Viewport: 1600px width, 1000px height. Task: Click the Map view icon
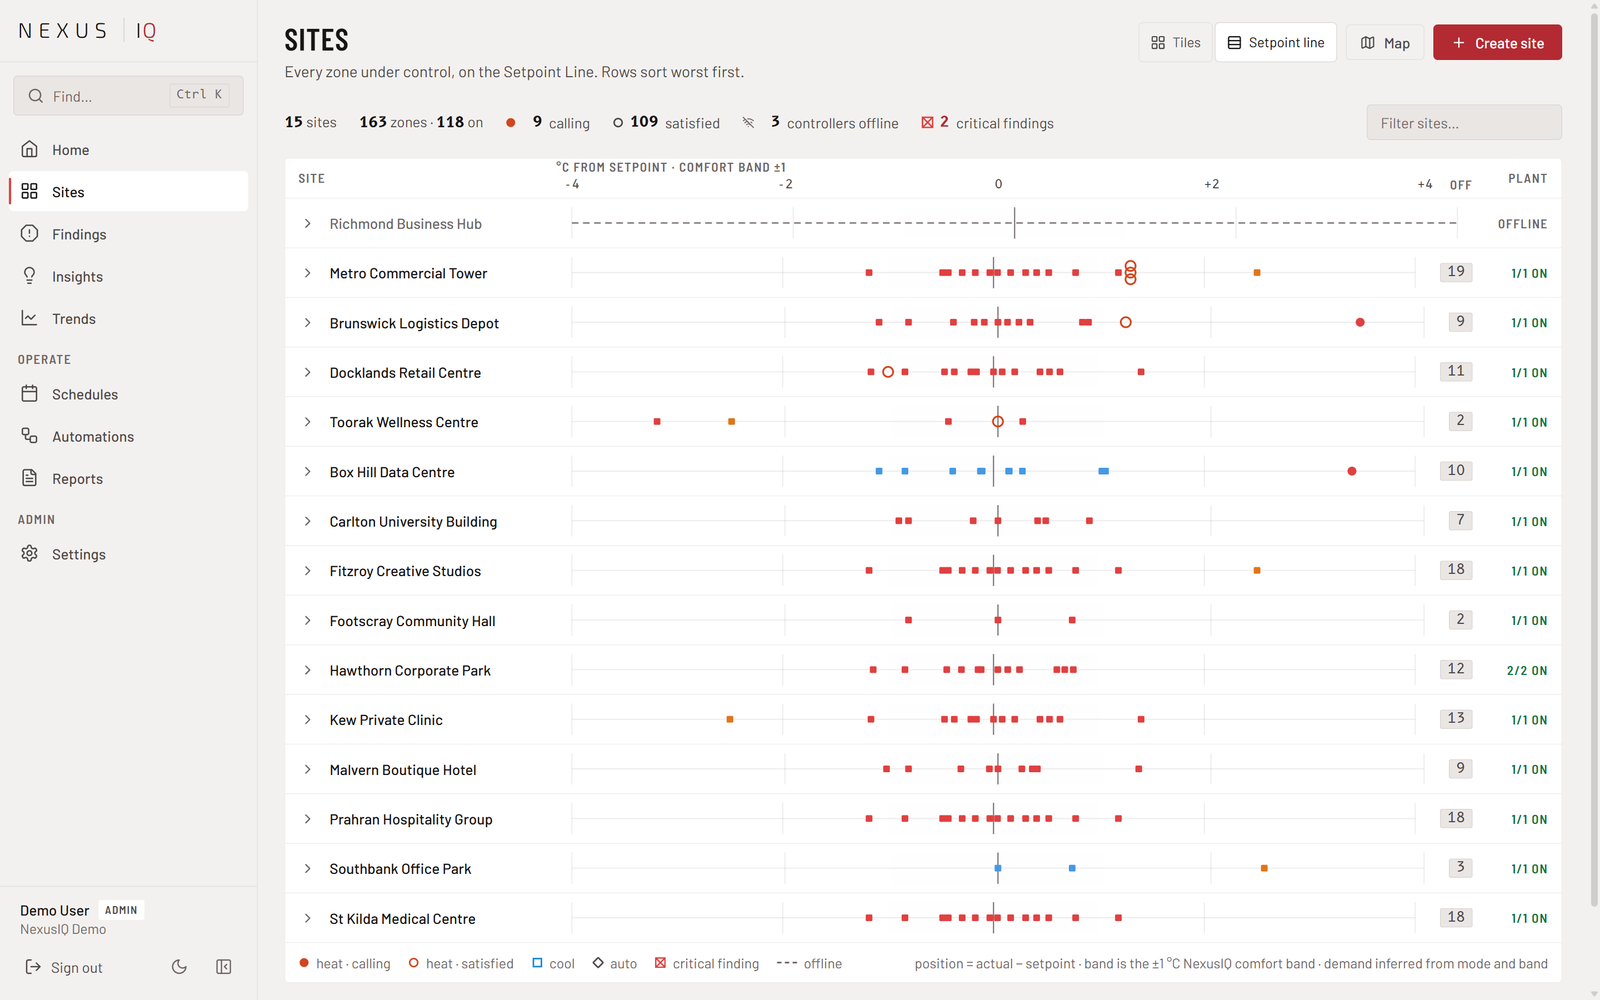(x=1368, y=43)
